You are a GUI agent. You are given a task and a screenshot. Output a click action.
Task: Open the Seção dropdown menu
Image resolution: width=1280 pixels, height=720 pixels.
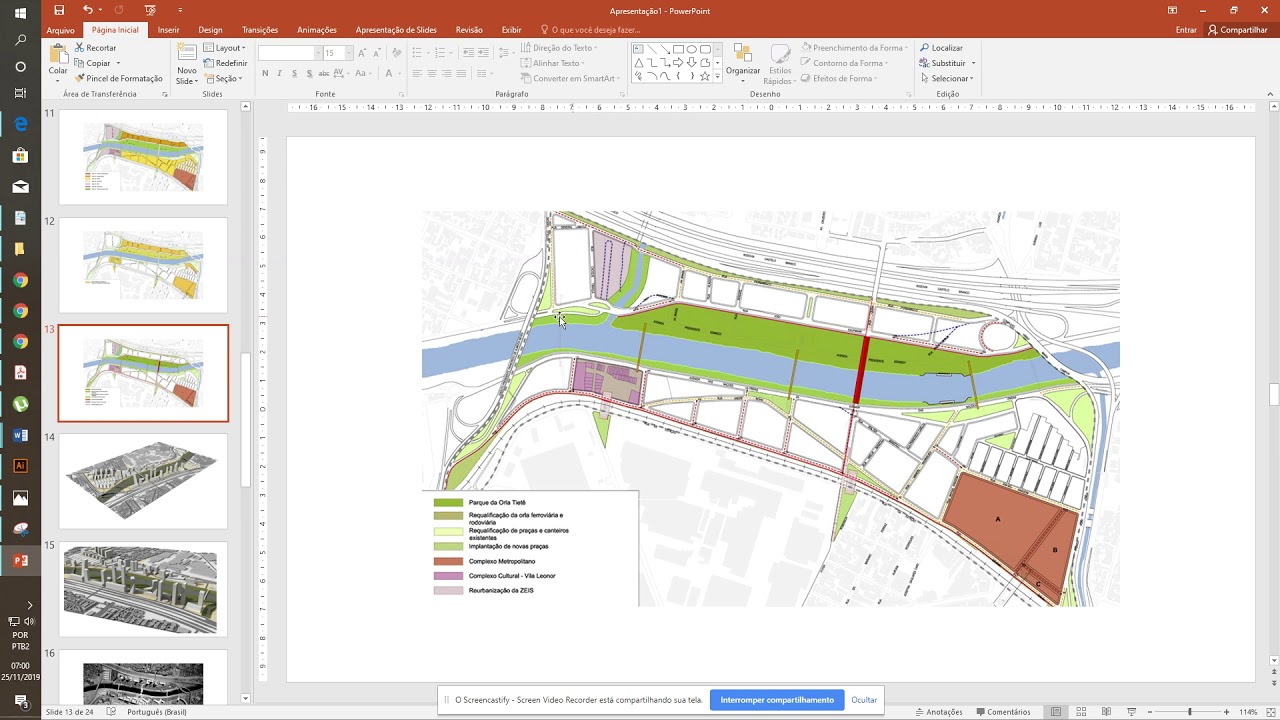pos(225,78)
